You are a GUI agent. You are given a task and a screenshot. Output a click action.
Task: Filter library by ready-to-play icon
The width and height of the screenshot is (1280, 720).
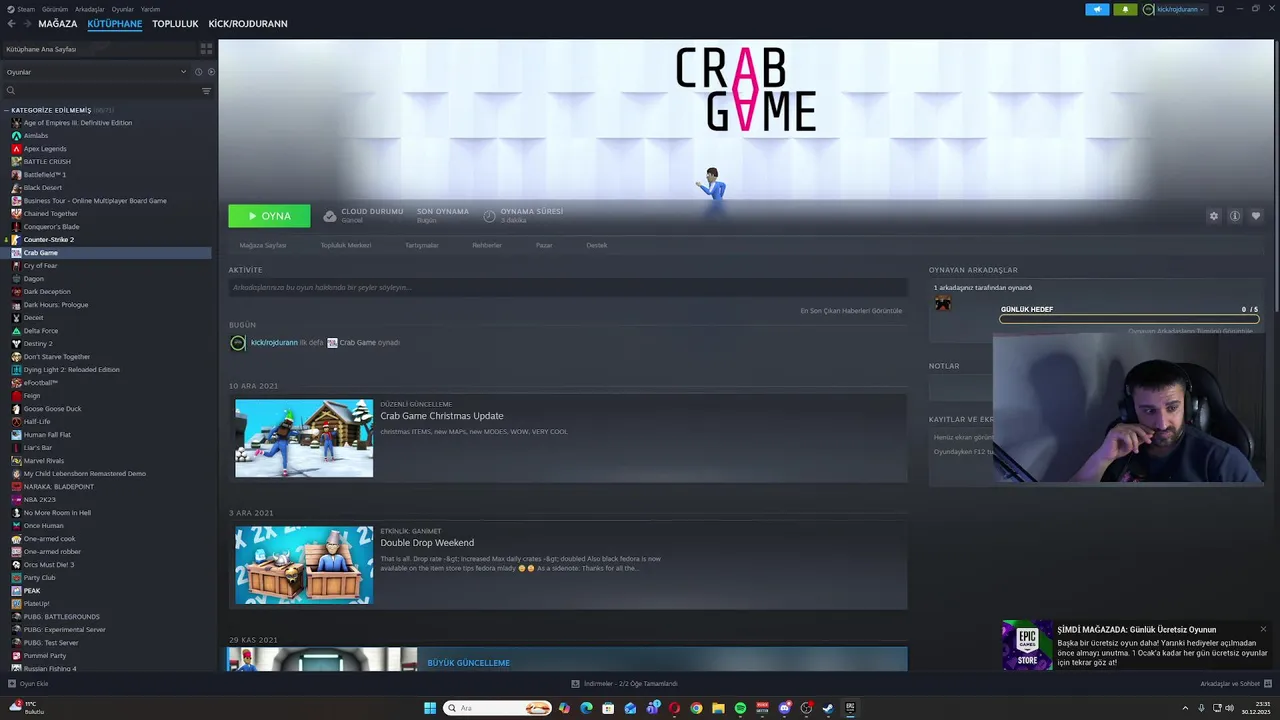point(210,72)
